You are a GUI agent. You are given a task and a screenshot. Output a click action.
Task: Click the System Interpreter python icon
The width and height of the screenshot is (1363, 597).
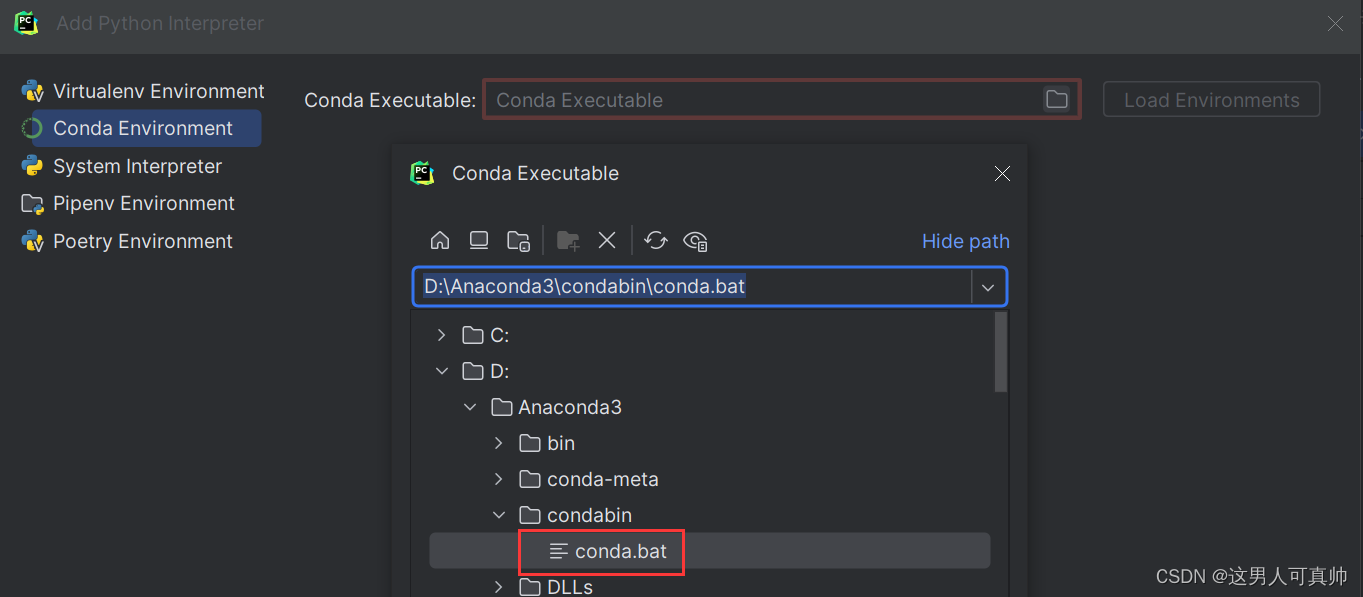(x=32, y=166)
